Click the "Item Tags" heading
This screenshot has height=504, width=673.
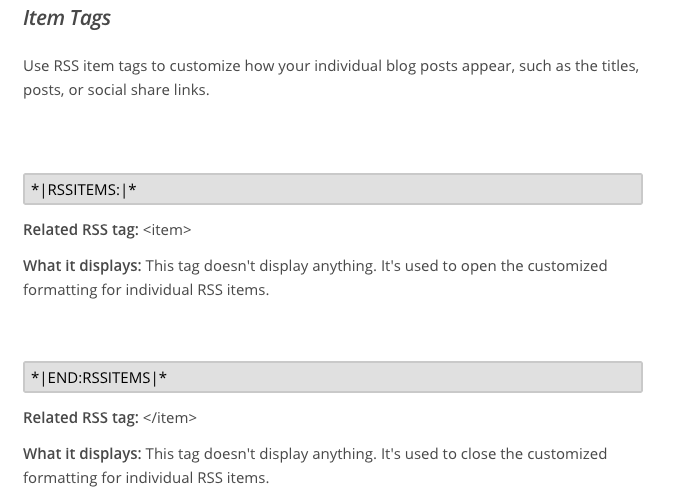coord(67,18)
